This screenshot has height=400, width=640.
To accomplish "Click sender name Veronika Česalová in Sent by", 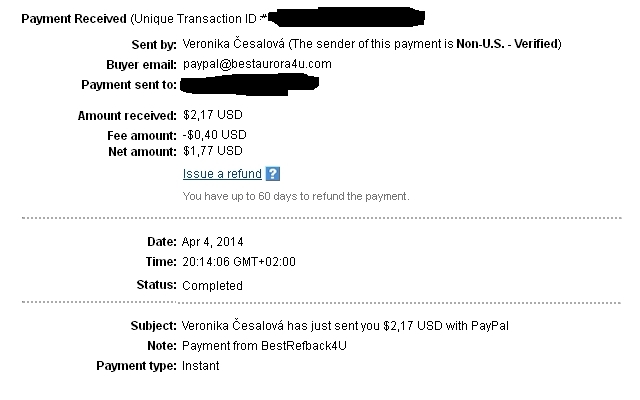I will pos(233,44).
